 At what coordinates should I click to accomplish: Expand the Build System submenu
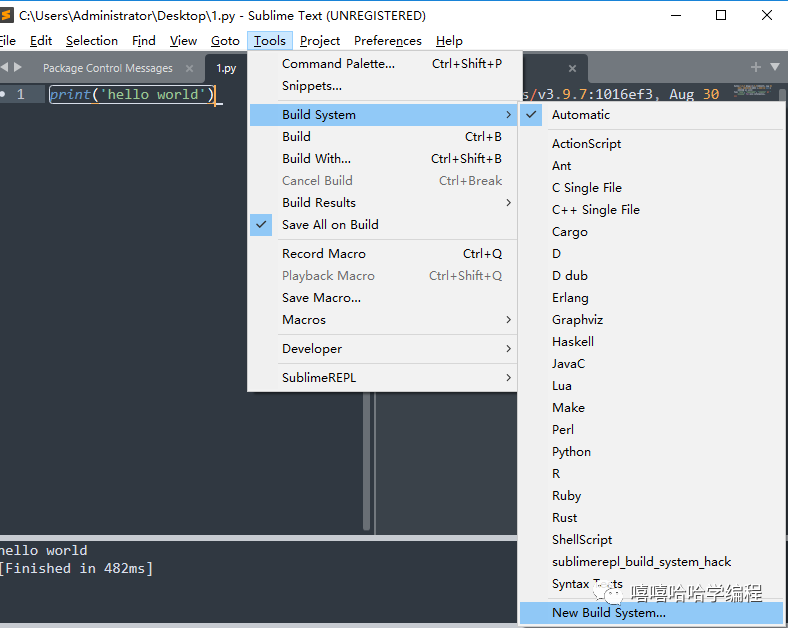[382, 115]
